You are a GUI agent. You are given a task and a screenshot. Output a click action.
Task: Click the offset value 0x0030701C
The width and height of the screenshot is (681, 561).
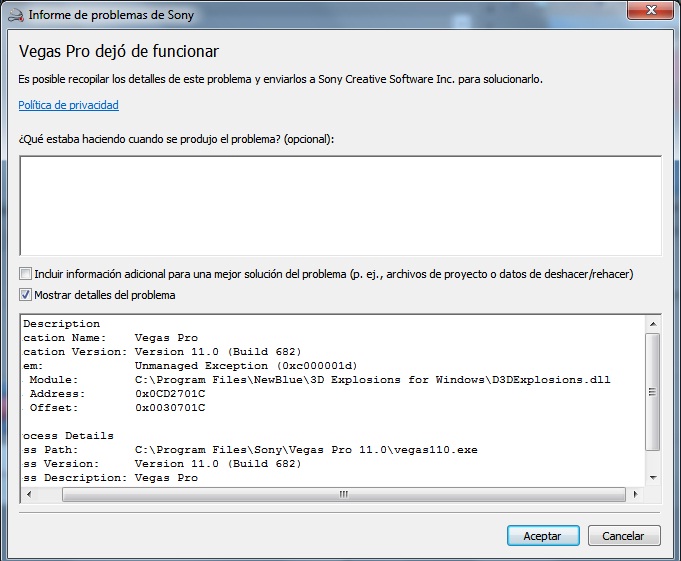170,408
